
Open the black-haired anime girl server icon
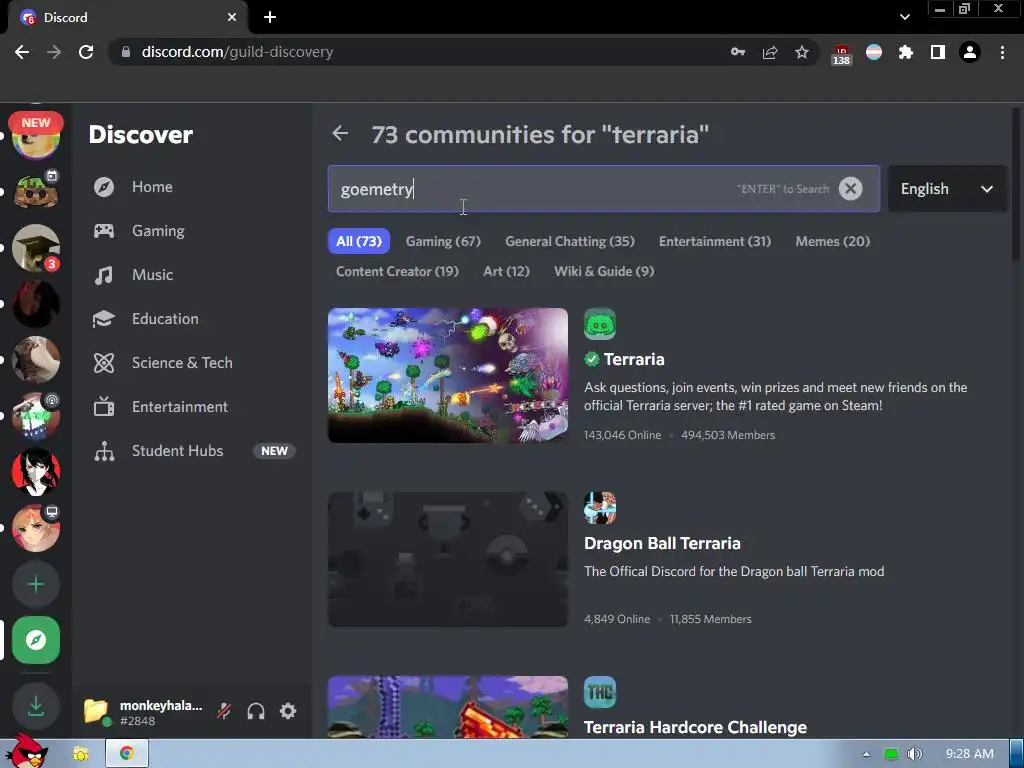tap(36, 472)
